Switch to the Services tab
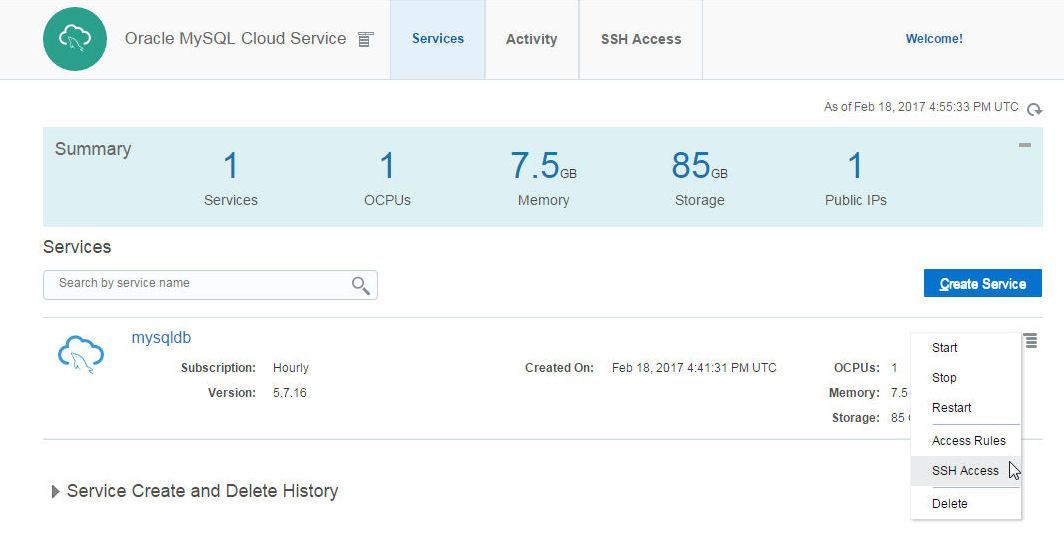The image size is (1064, 534). coord(438,39)
